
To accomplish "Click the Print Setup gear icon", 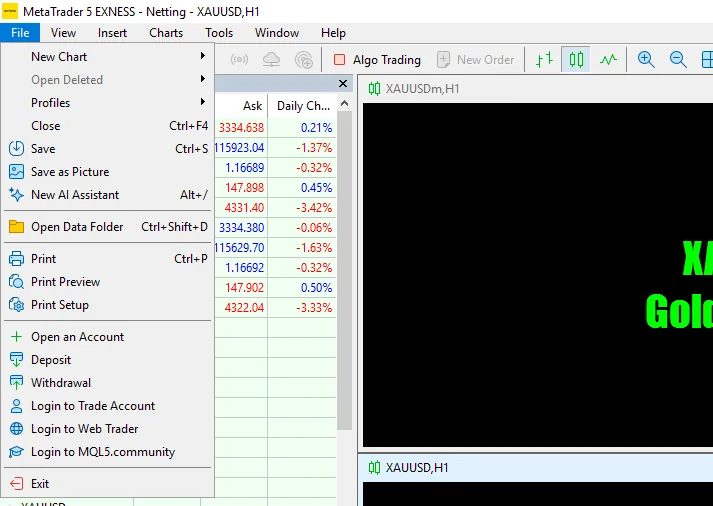I will [16, 305].
